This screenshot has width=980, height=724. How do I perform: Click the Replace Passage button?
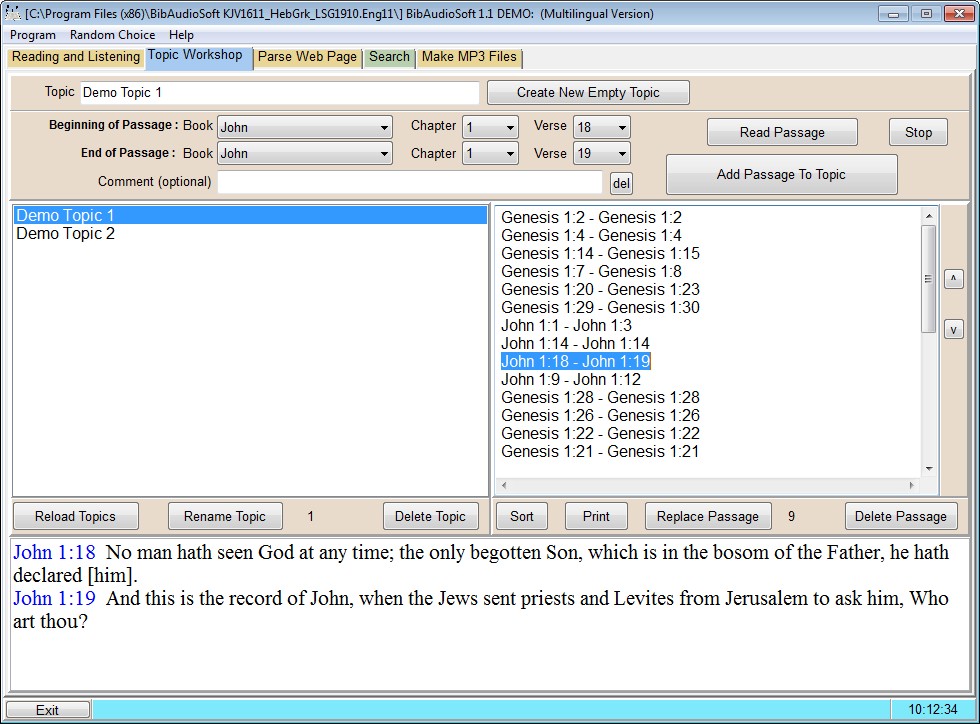click(708, 516)
